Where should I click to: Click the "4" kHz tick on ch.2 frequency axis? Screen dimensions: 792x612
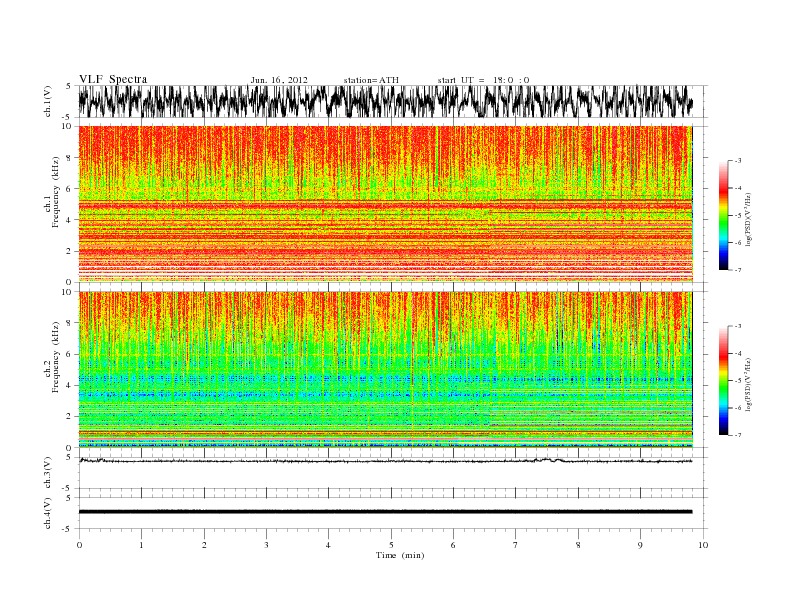coord(69,386)
